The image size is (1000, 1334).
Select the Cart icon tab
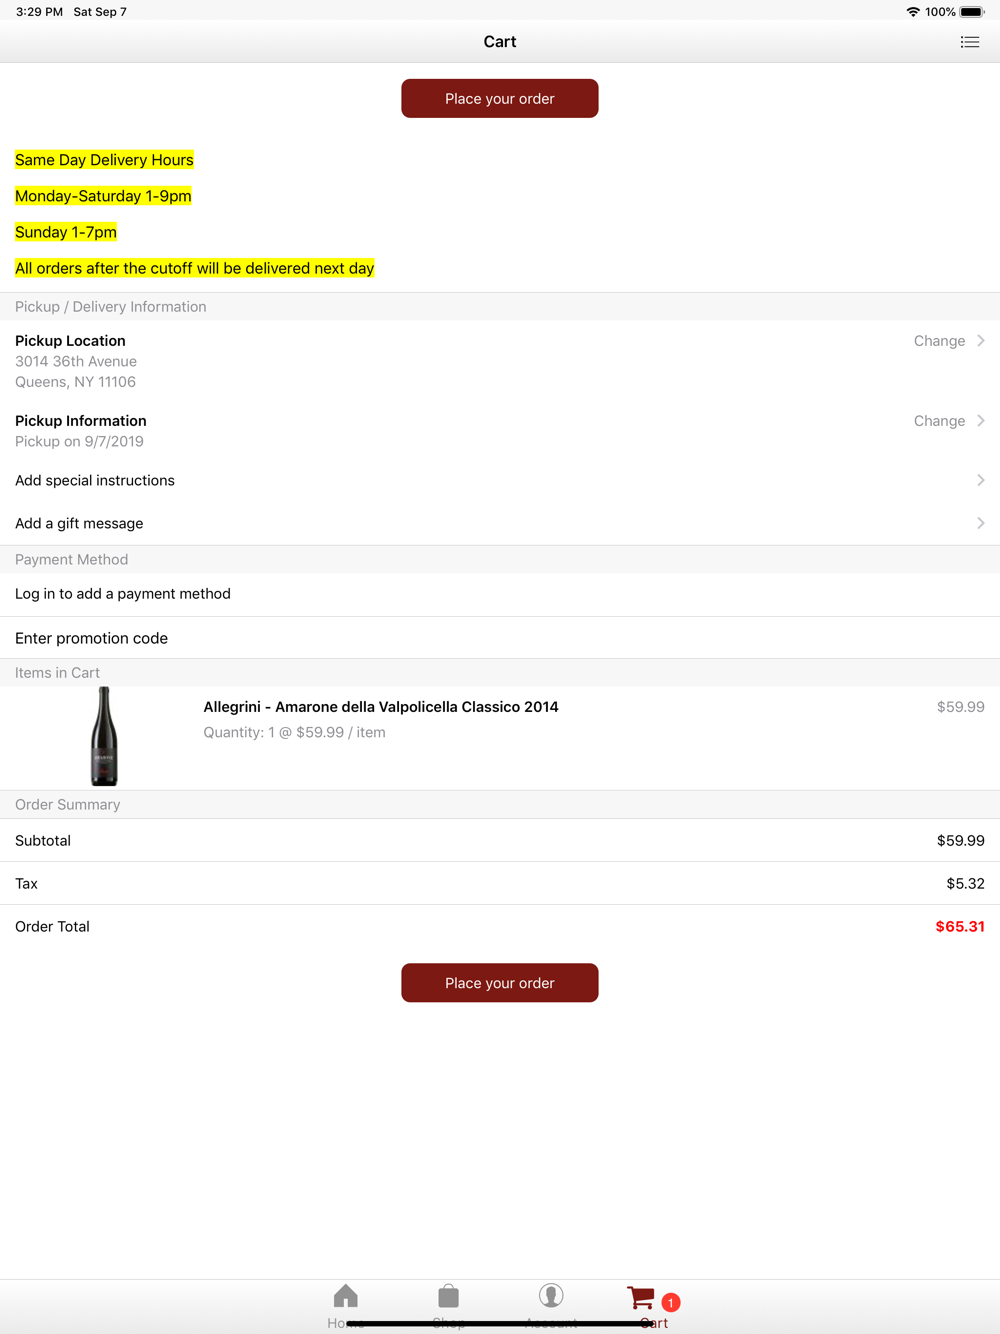coord(641,1298)
